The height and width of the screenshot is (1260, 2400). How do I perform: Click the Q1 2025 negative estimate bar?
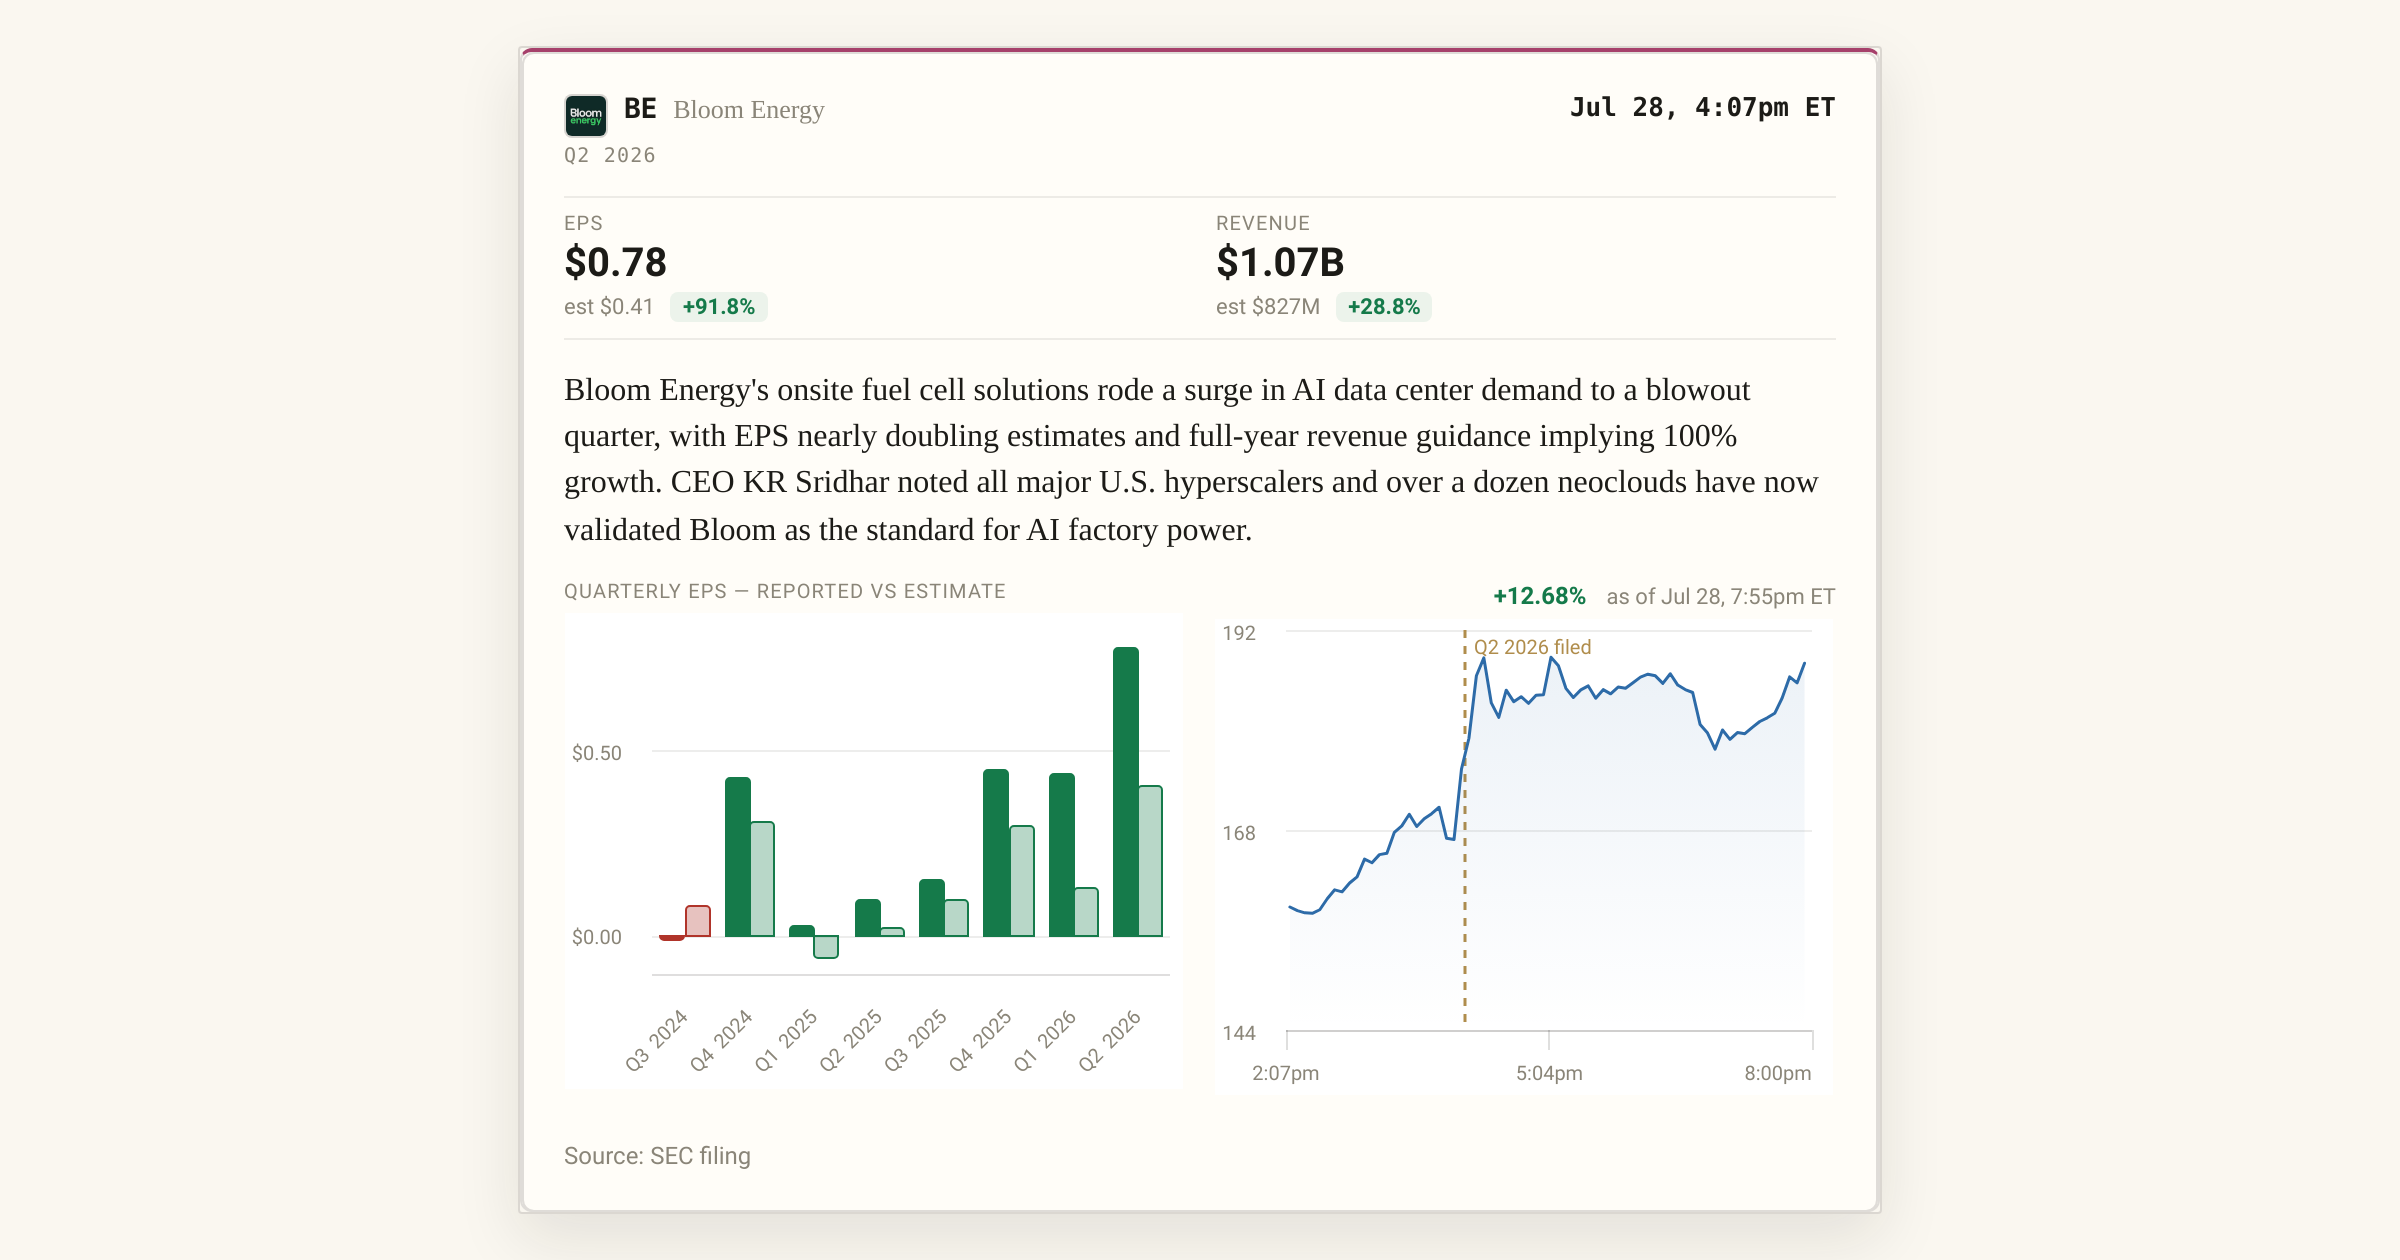click(826, 947)
